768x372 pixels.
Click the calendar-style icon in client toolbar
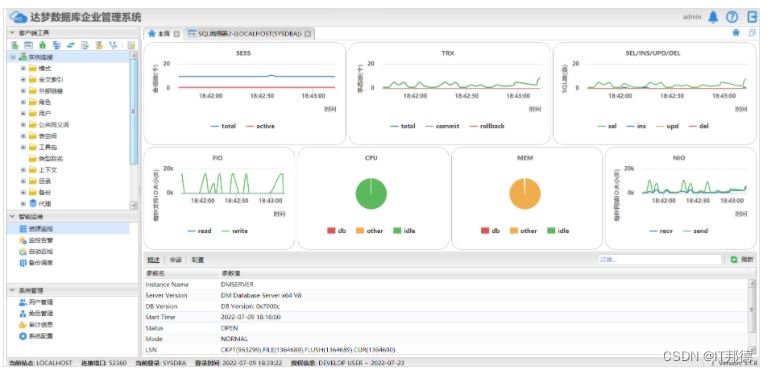[28, 45]
